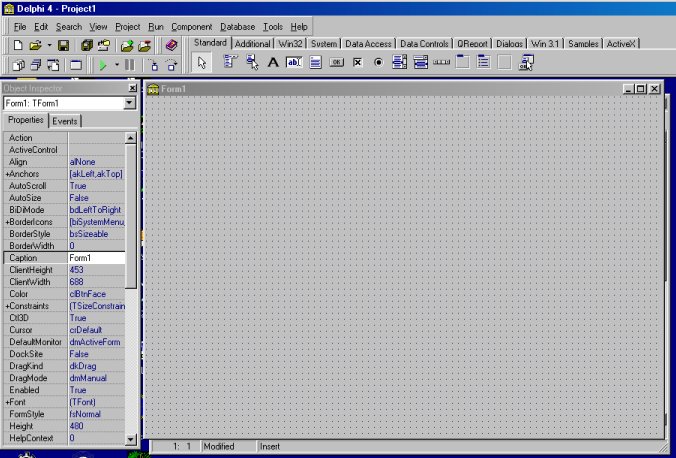Pick the ListBox component
Image resolution: width=676 pixels, height=458 pixels.
tap(399, 62)
